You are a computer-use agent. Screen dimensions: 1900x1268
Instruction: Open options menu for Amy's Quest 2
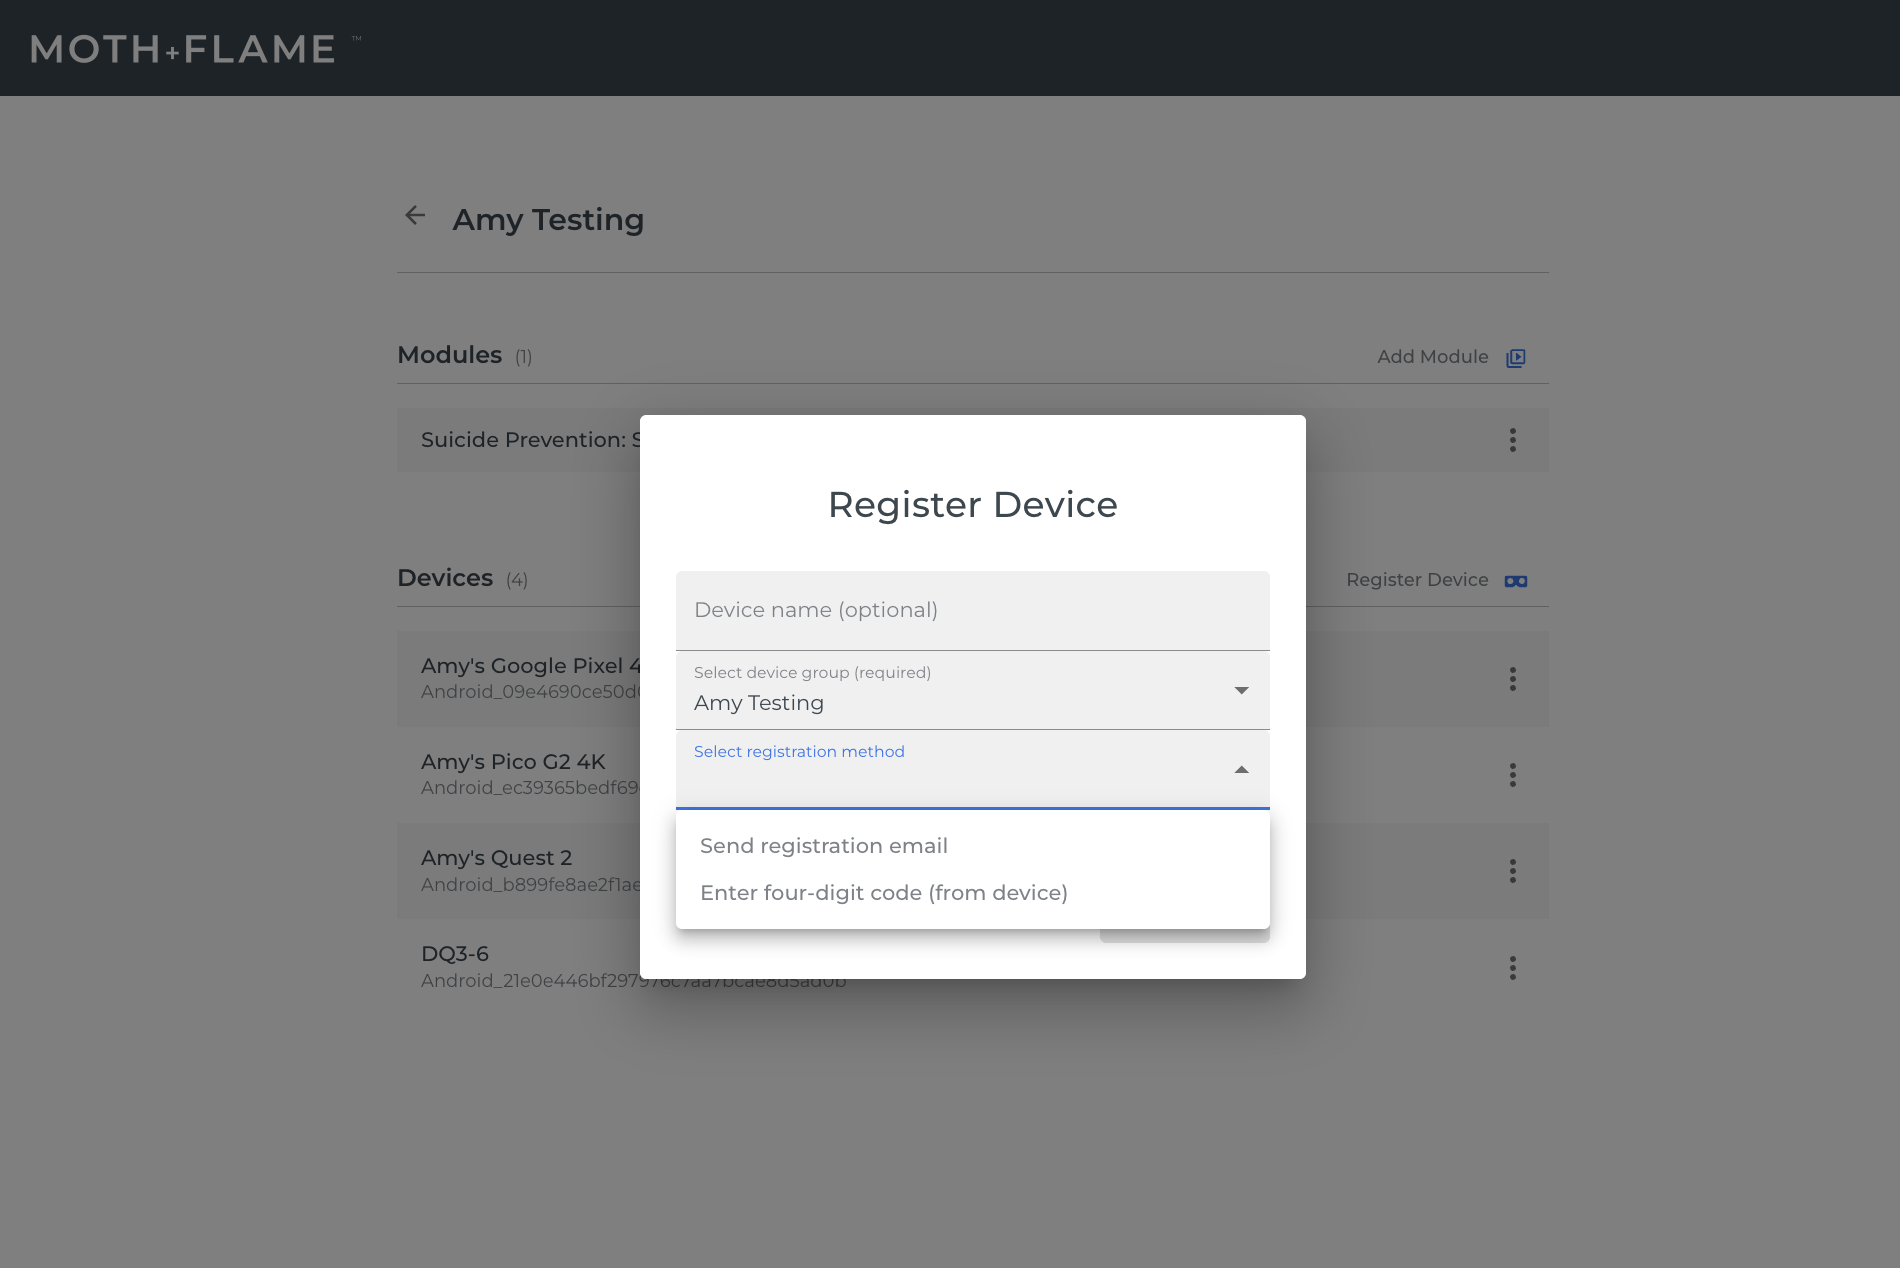point(1513,871)
